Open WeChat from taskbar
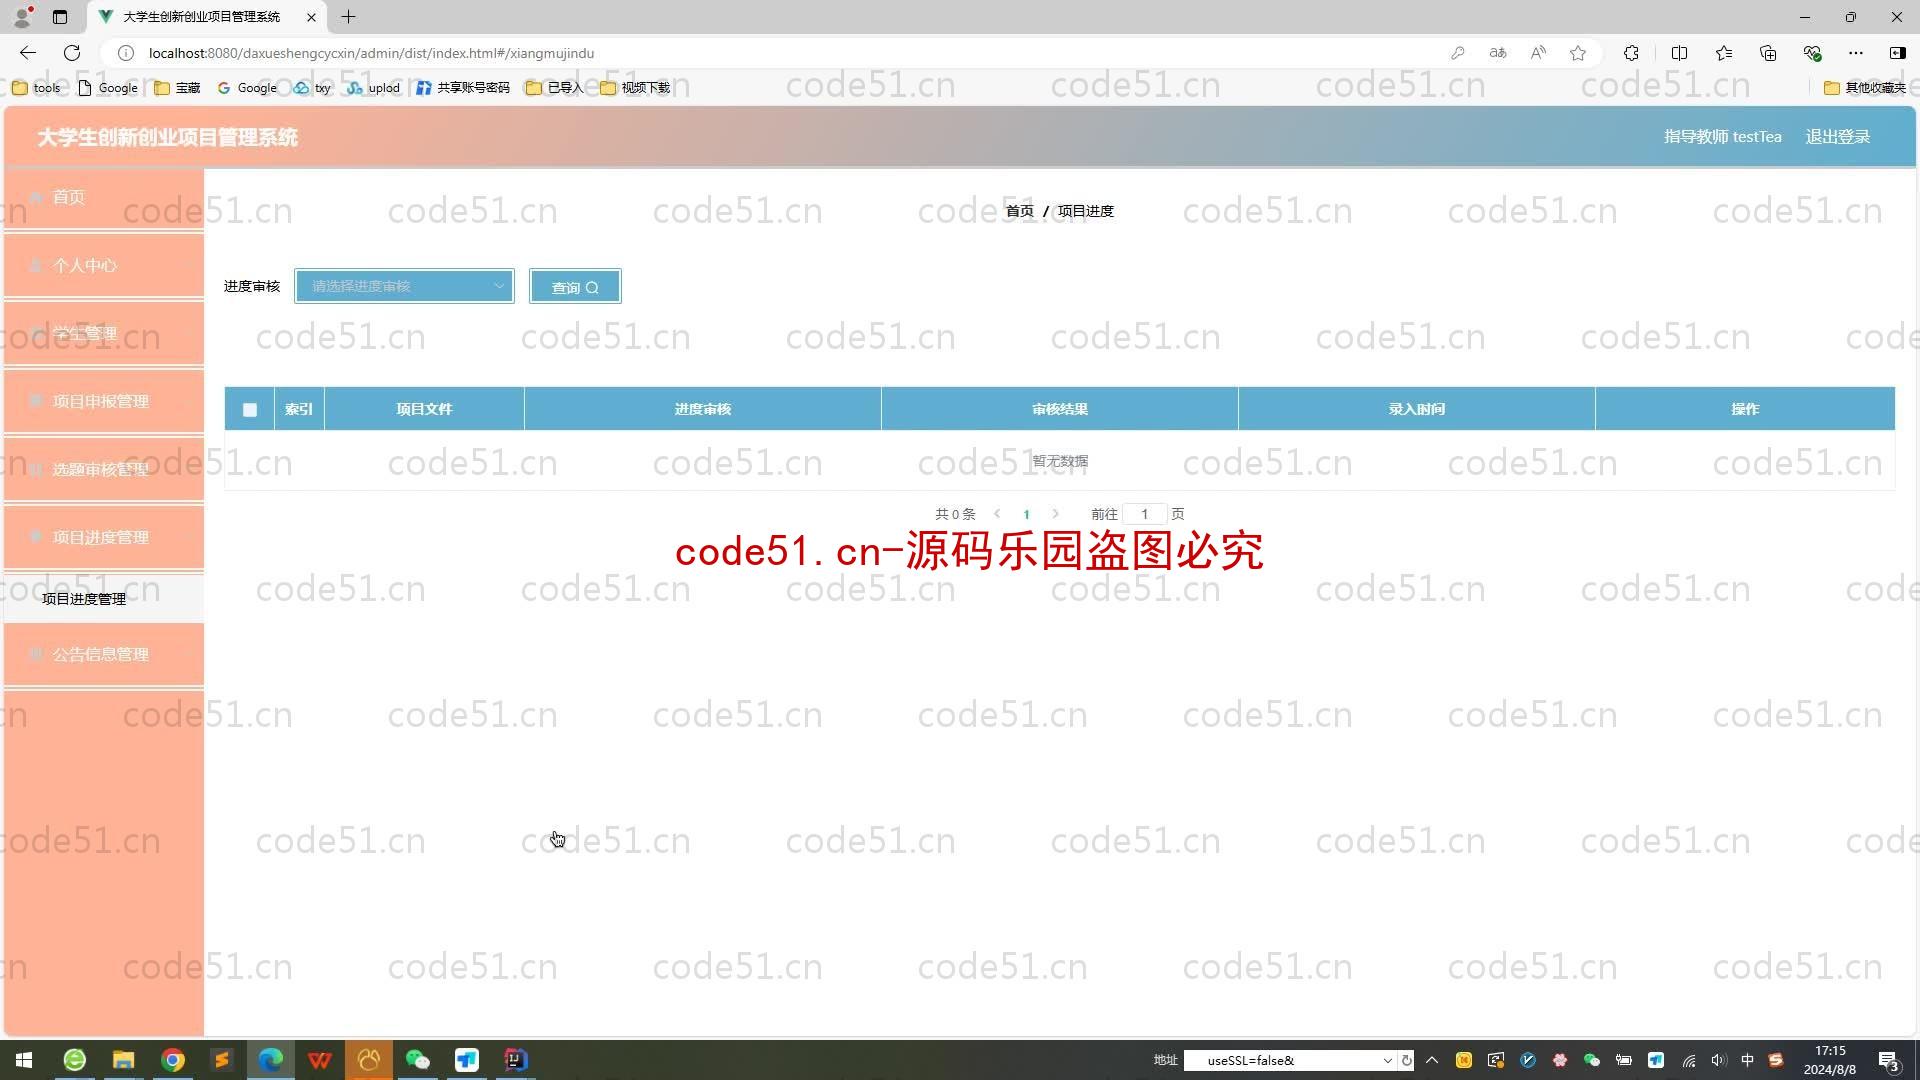Screen dimensions: 1920x1080 pos(418,1060)
